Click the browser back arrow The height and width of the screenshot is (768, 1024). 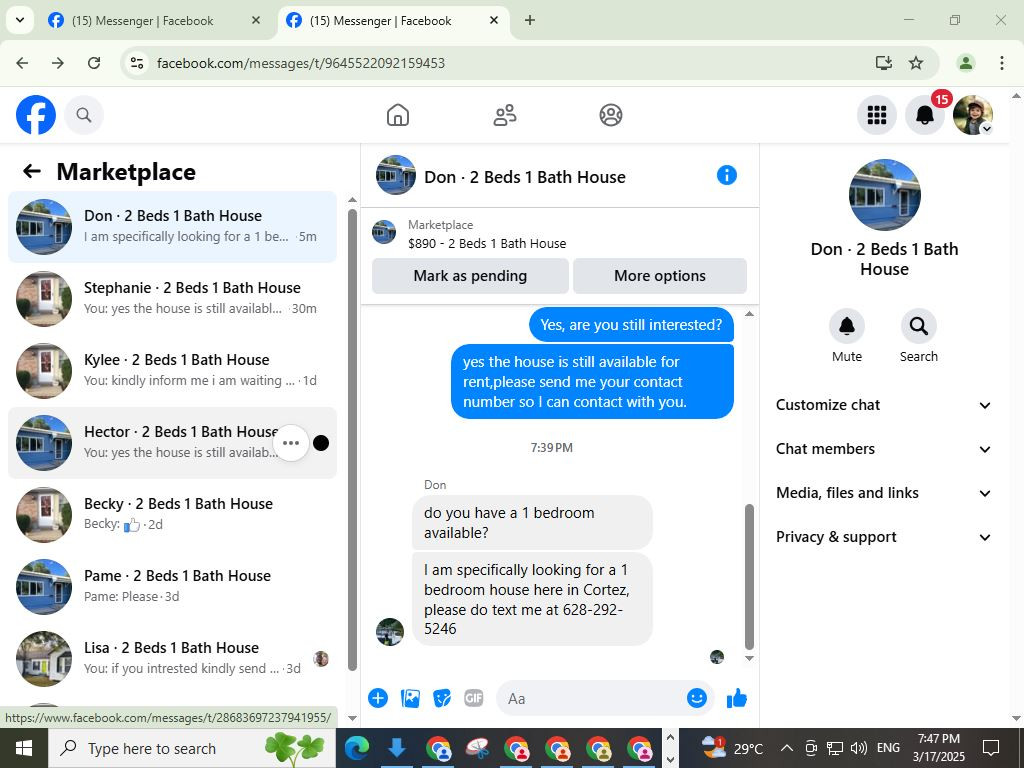[22, 63]
